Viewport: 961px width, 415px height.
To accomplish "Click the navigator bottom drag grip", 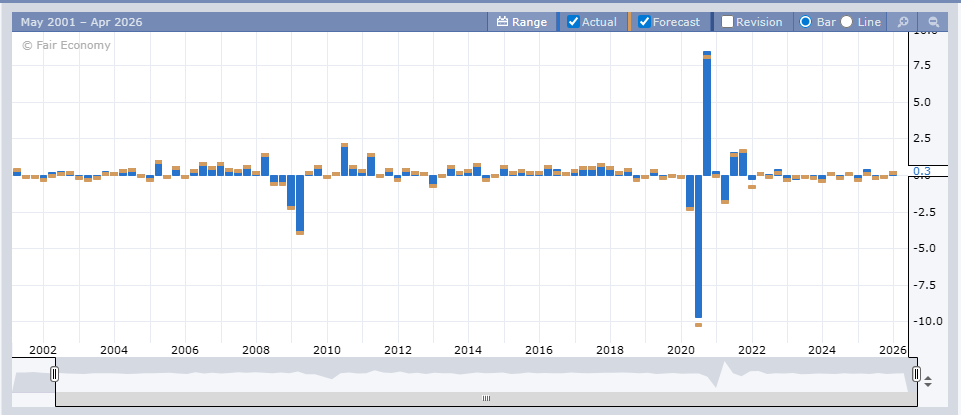I will pyautogui.click(x=486, y=398).
